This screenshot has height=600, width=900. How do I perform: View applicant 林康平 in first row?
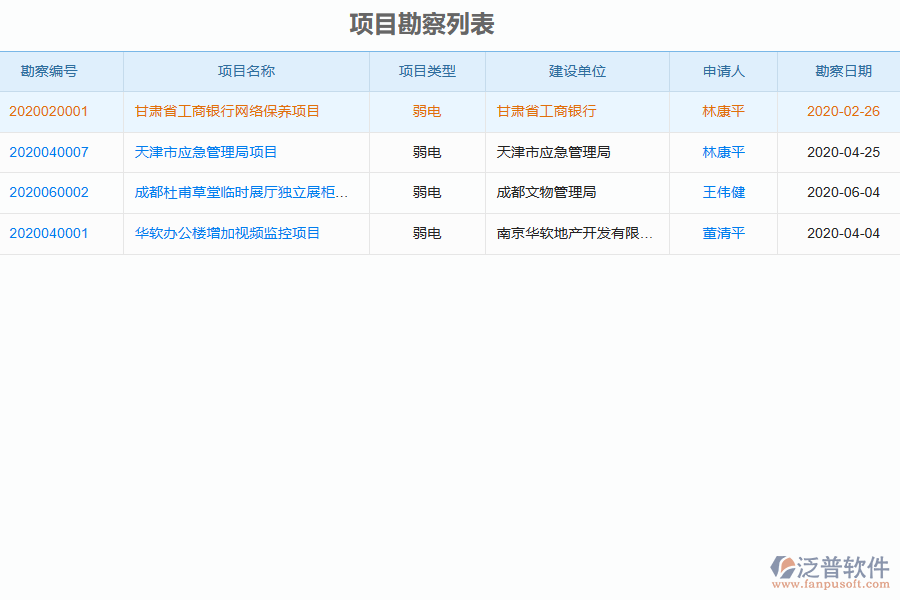pyautogui.click(x=723, y=111)
